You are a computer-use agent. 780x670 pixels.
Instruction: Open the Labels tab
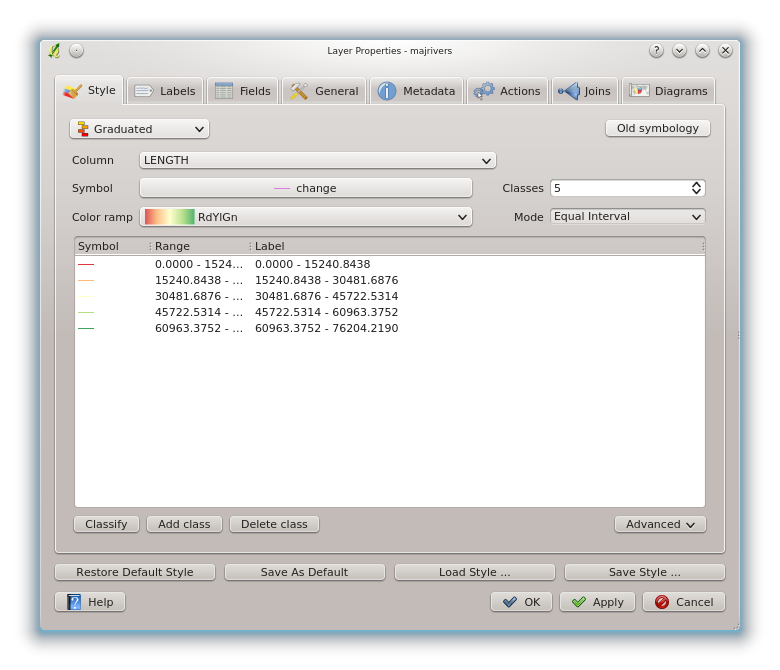pos(165,91)
